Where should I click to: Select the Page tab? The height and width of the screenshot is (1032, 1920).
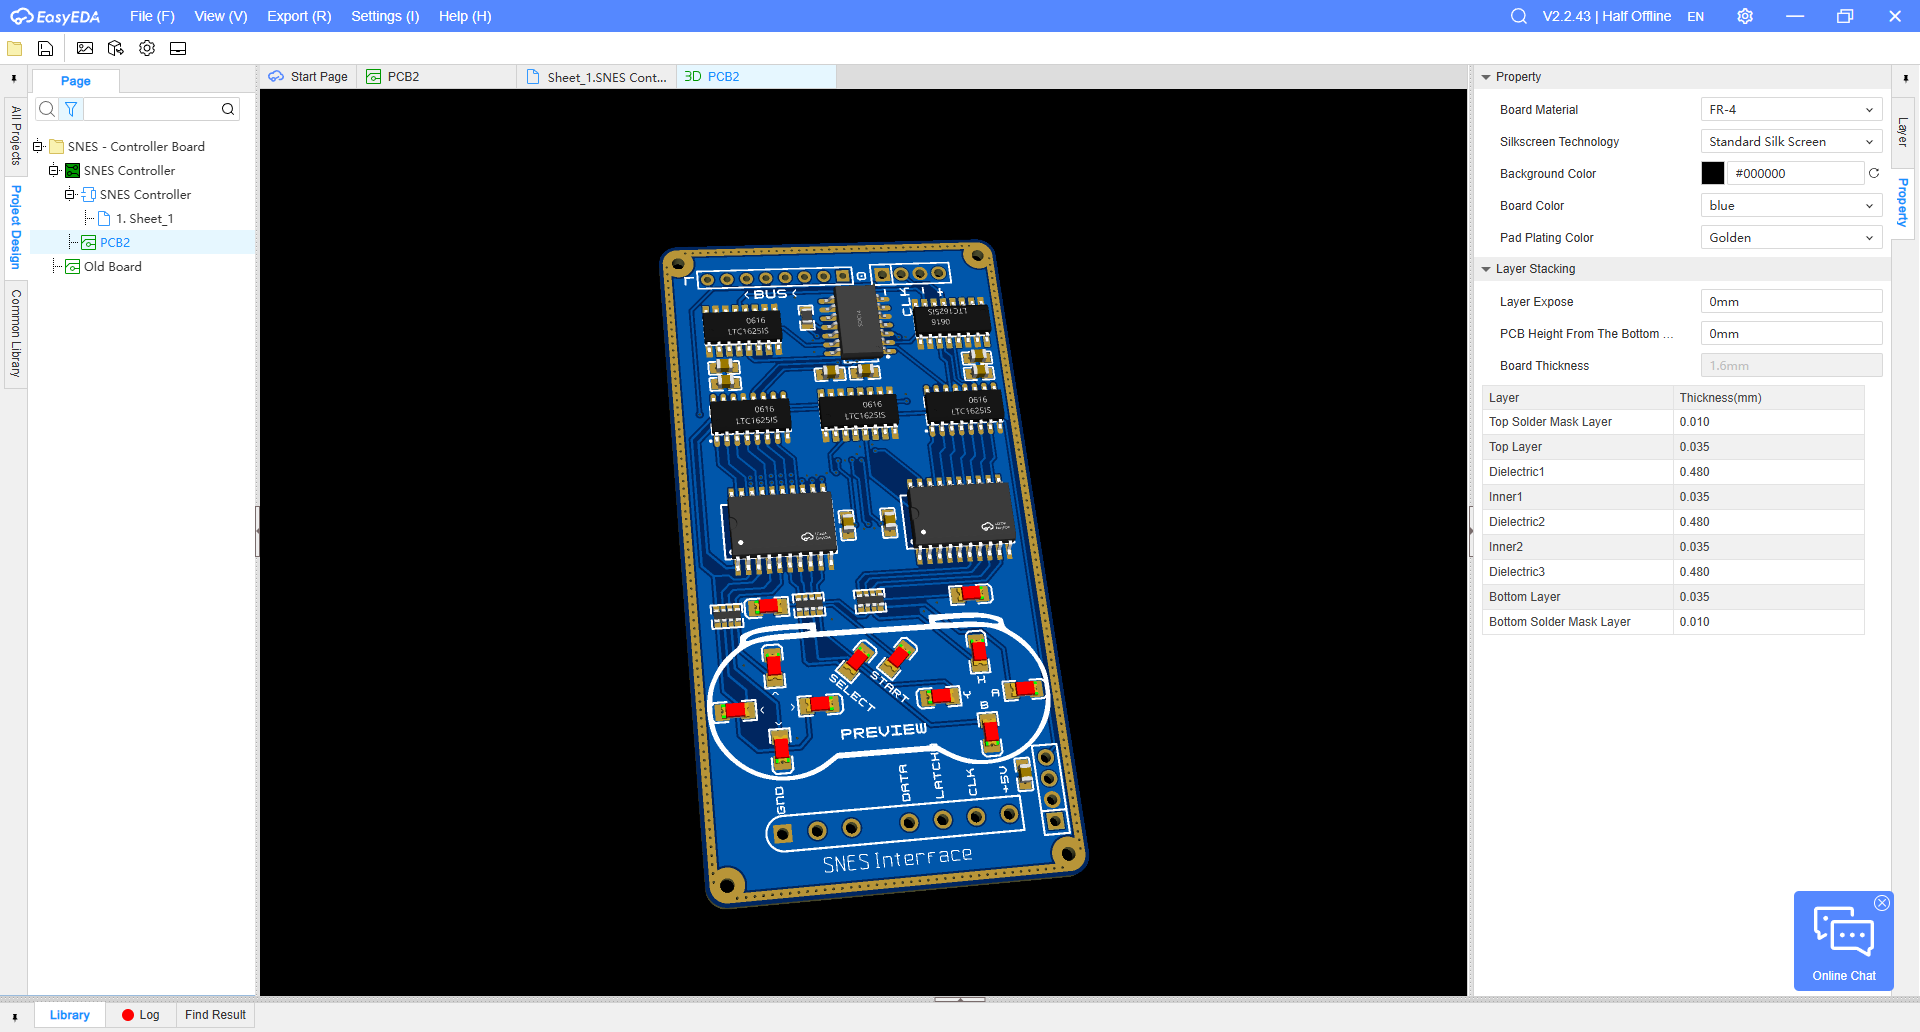pos(76,81)
